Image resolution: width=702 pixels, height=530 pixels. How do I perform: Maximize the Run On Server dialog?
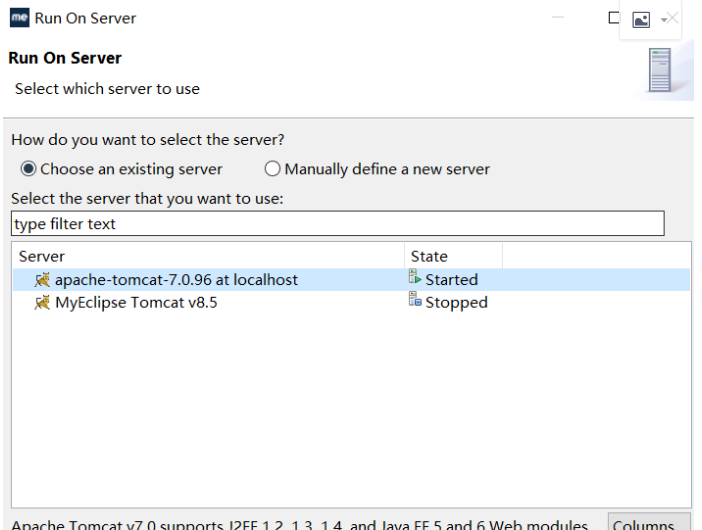(614, 18)
